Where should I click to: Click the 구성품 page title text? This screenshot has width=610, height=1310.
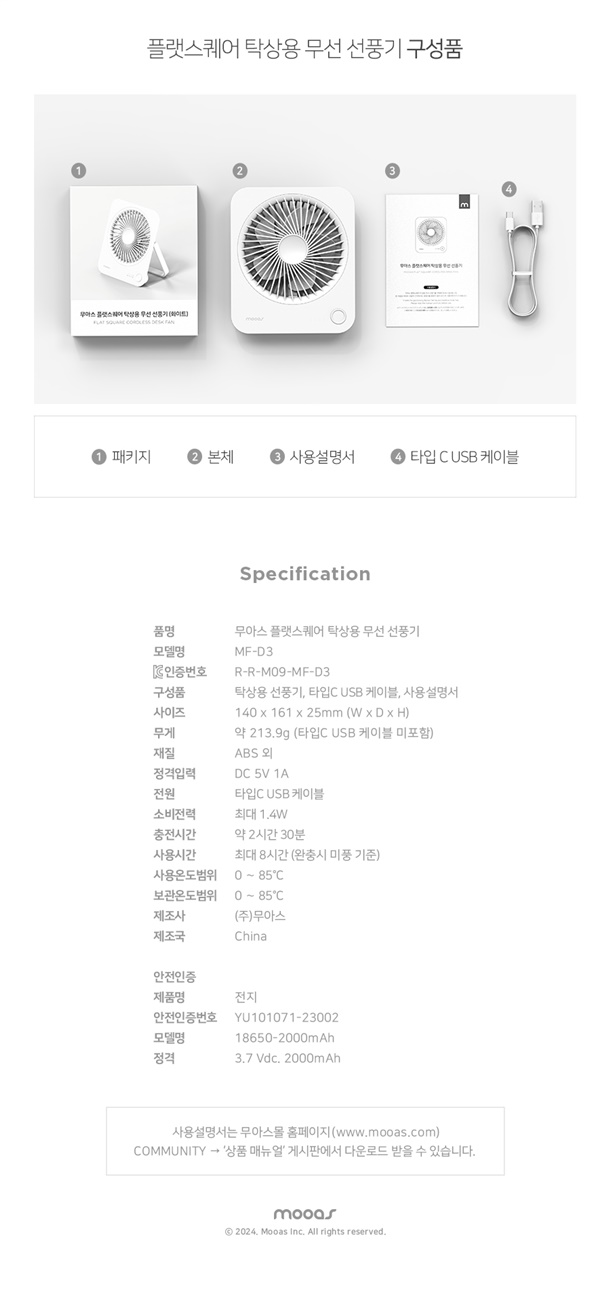pos(435,49)
